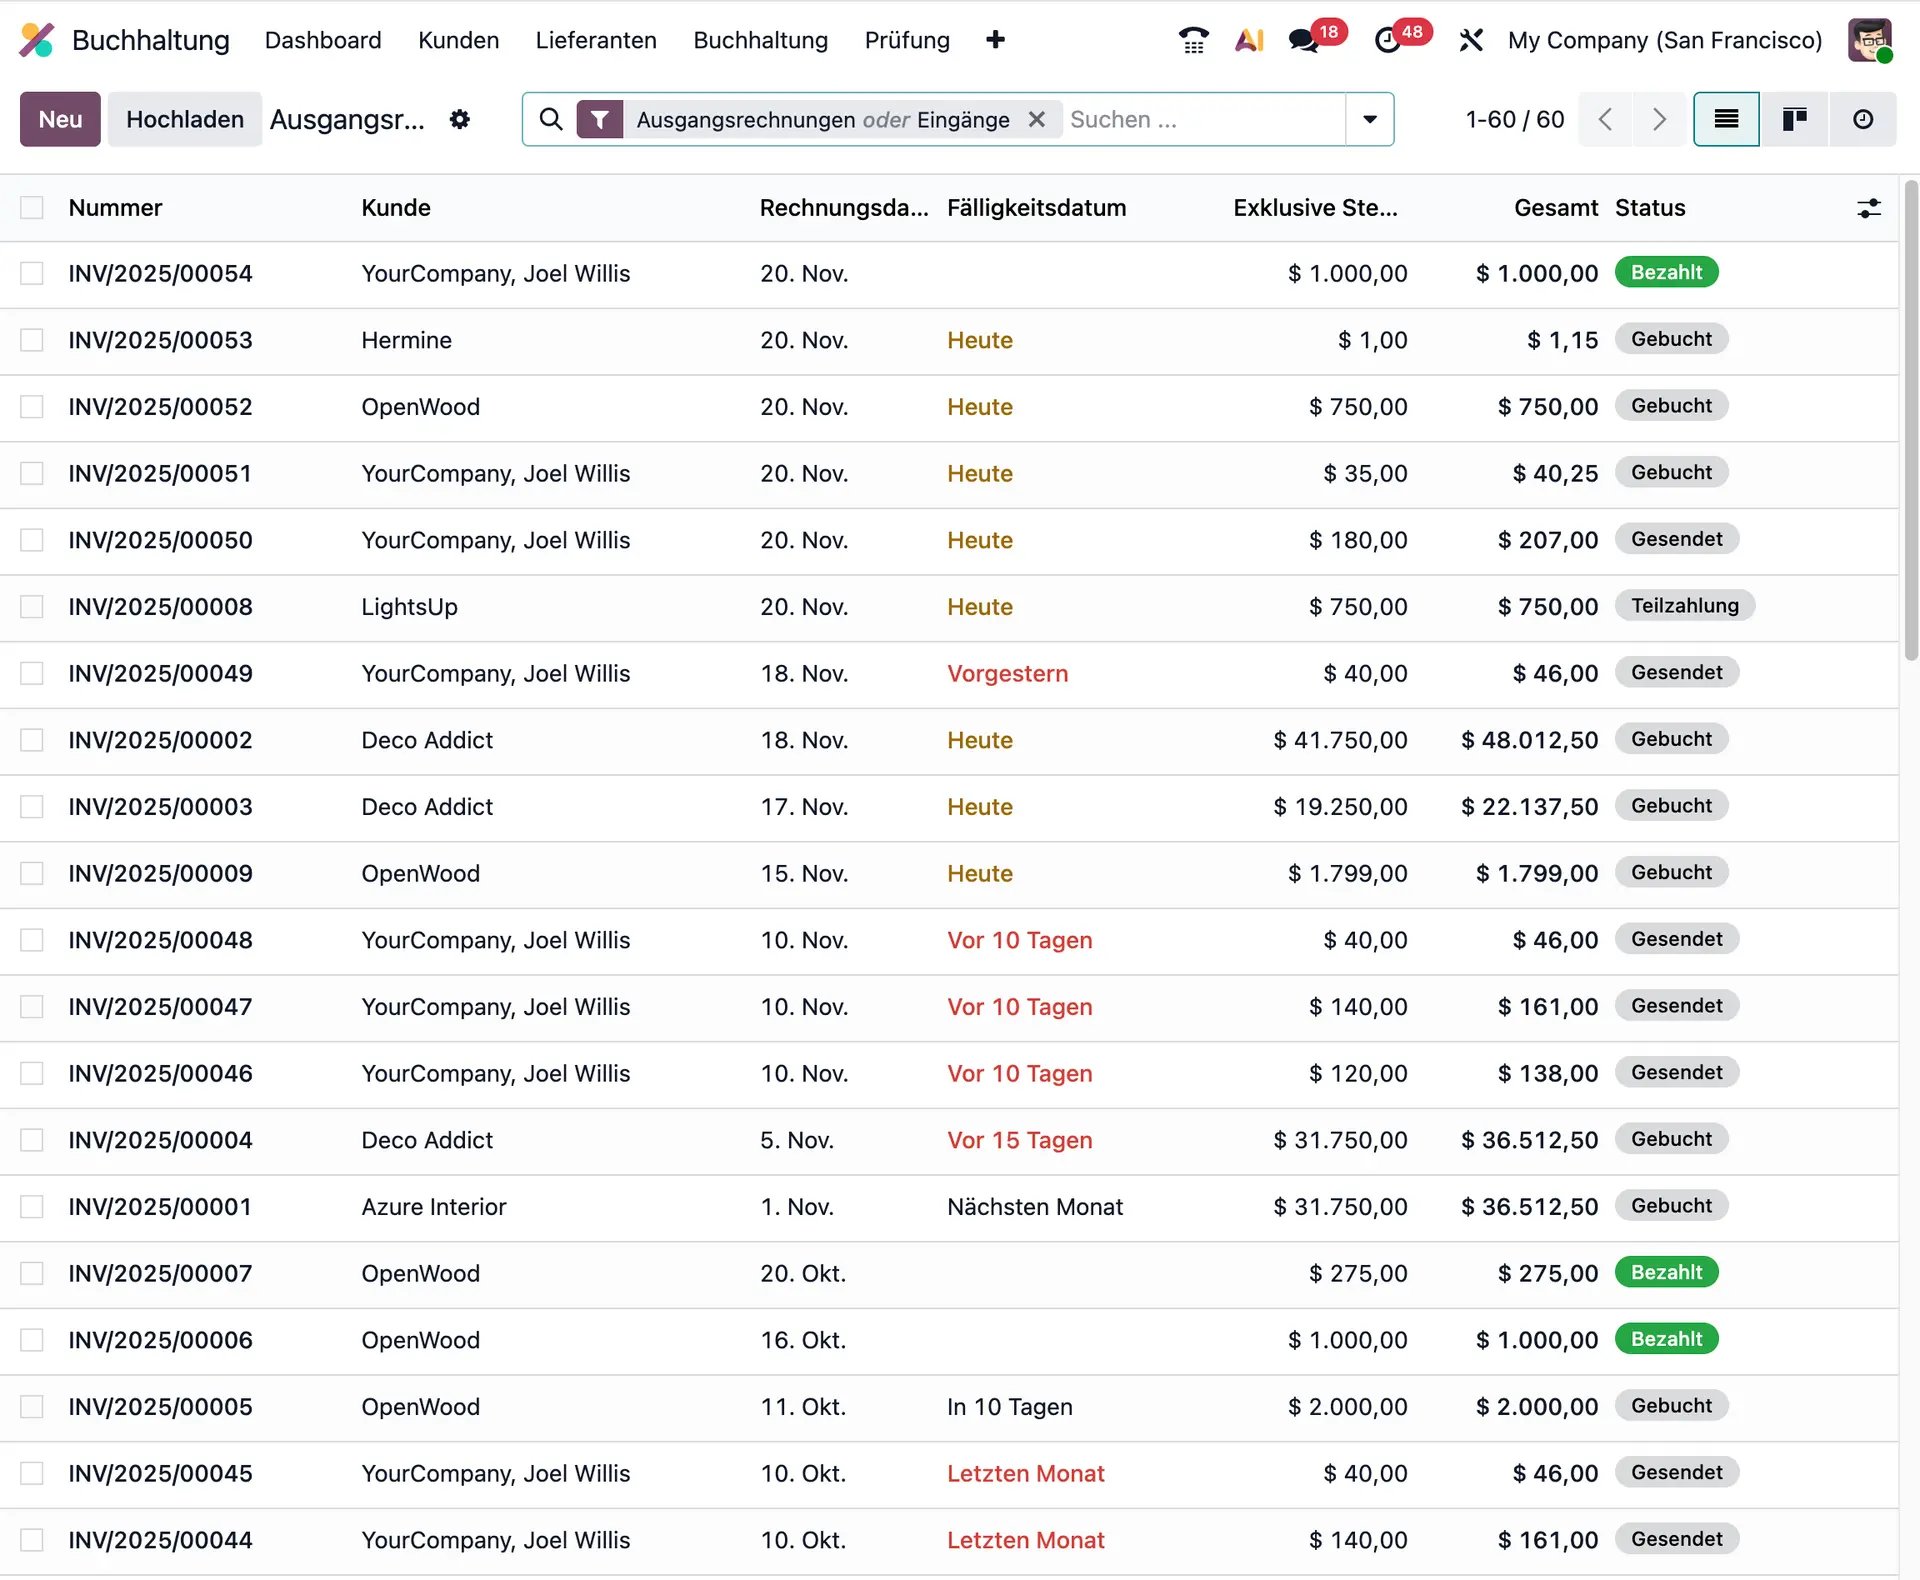1920x1580 pixels.
Task: Click the Neu button
Action: [59, 119]
